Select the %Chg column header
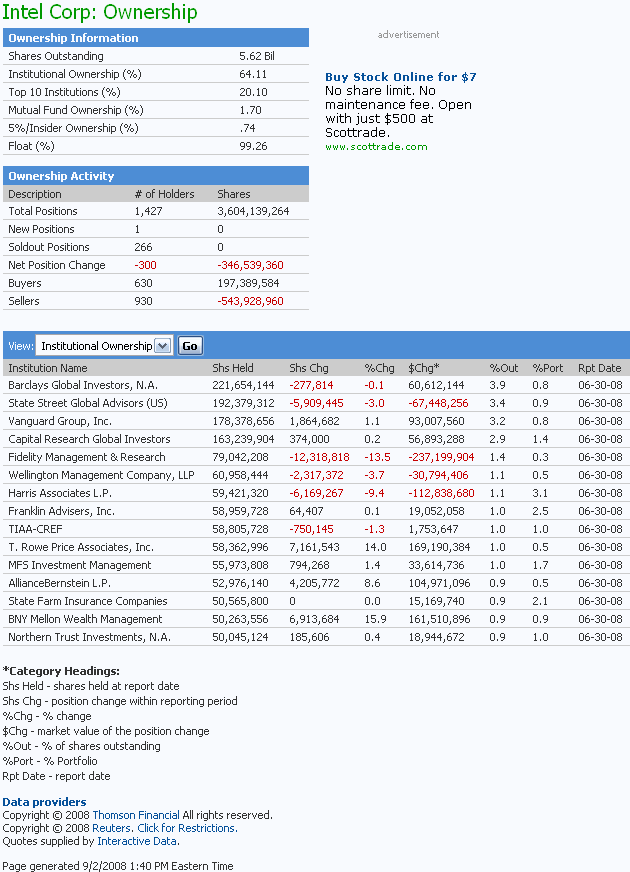 [x=379, y=368]
